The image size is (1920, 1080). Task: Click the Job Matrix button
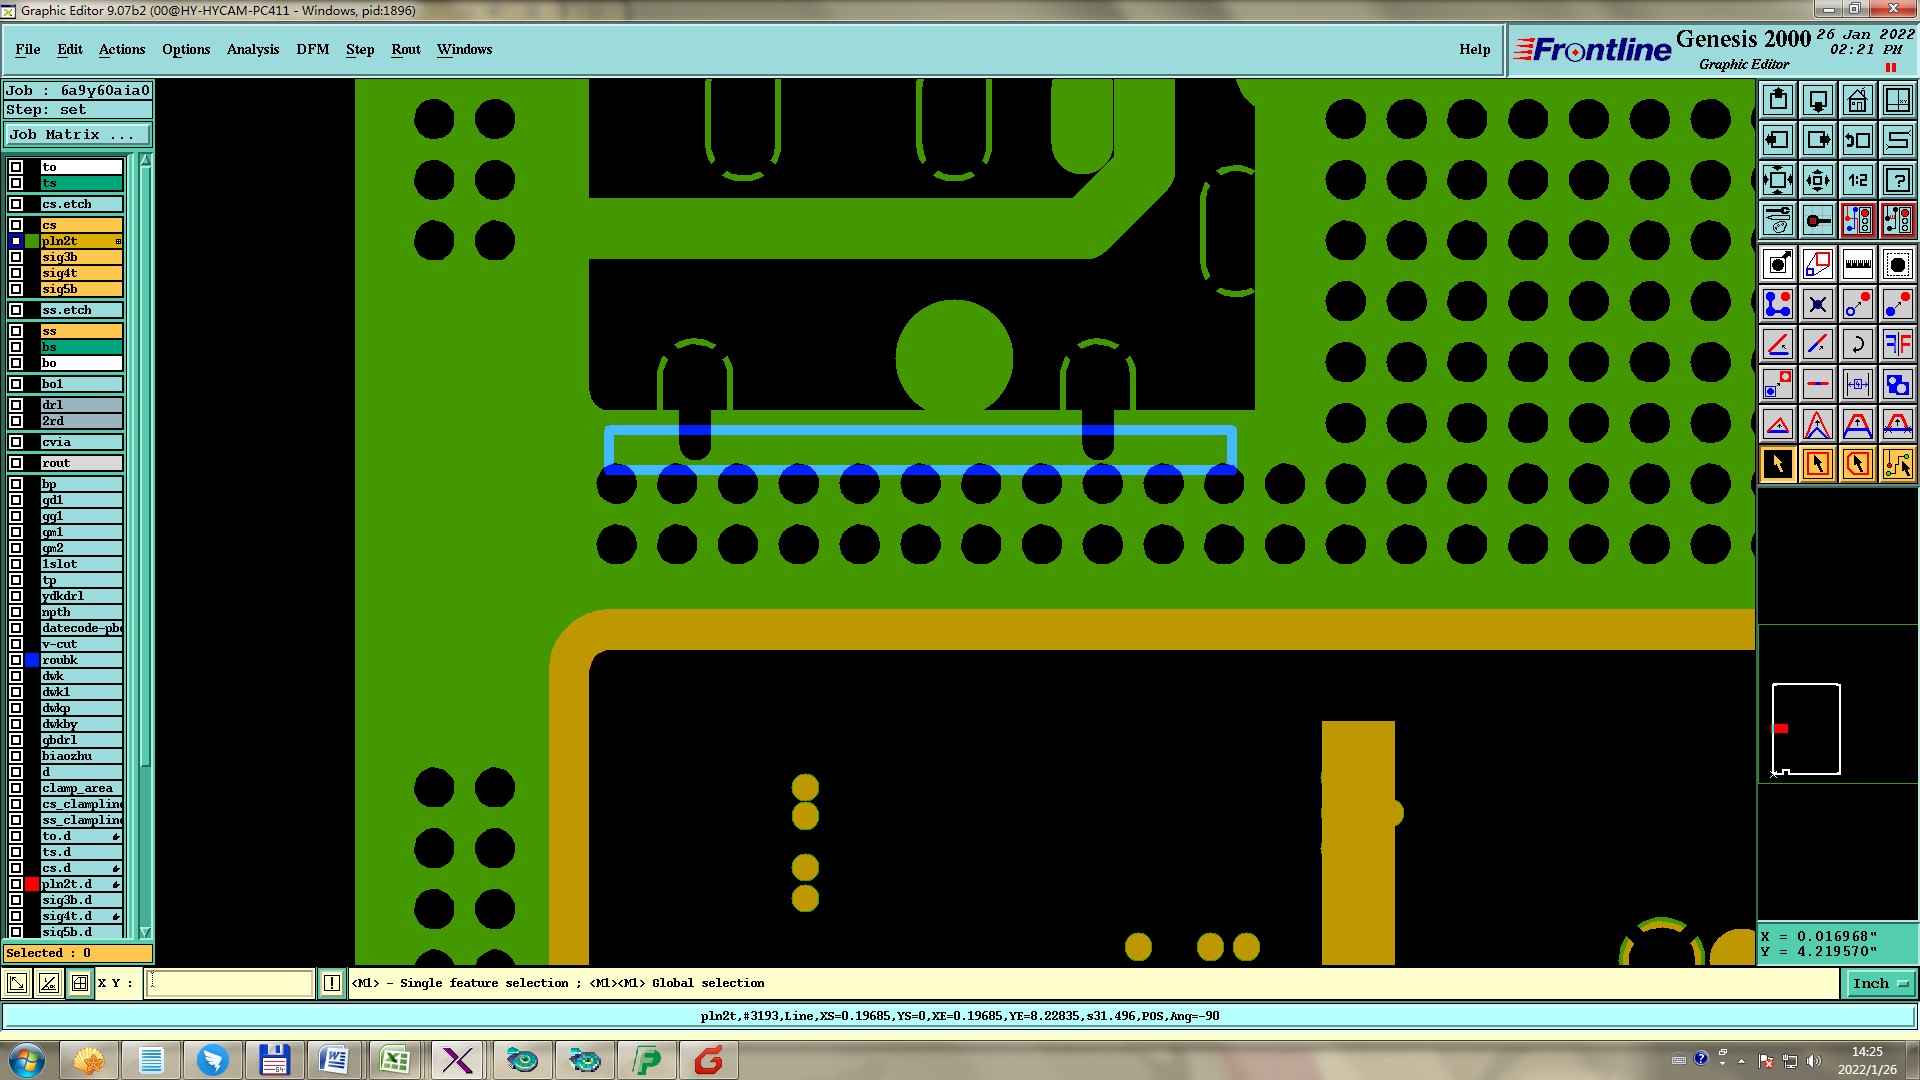tap(78, 134)
